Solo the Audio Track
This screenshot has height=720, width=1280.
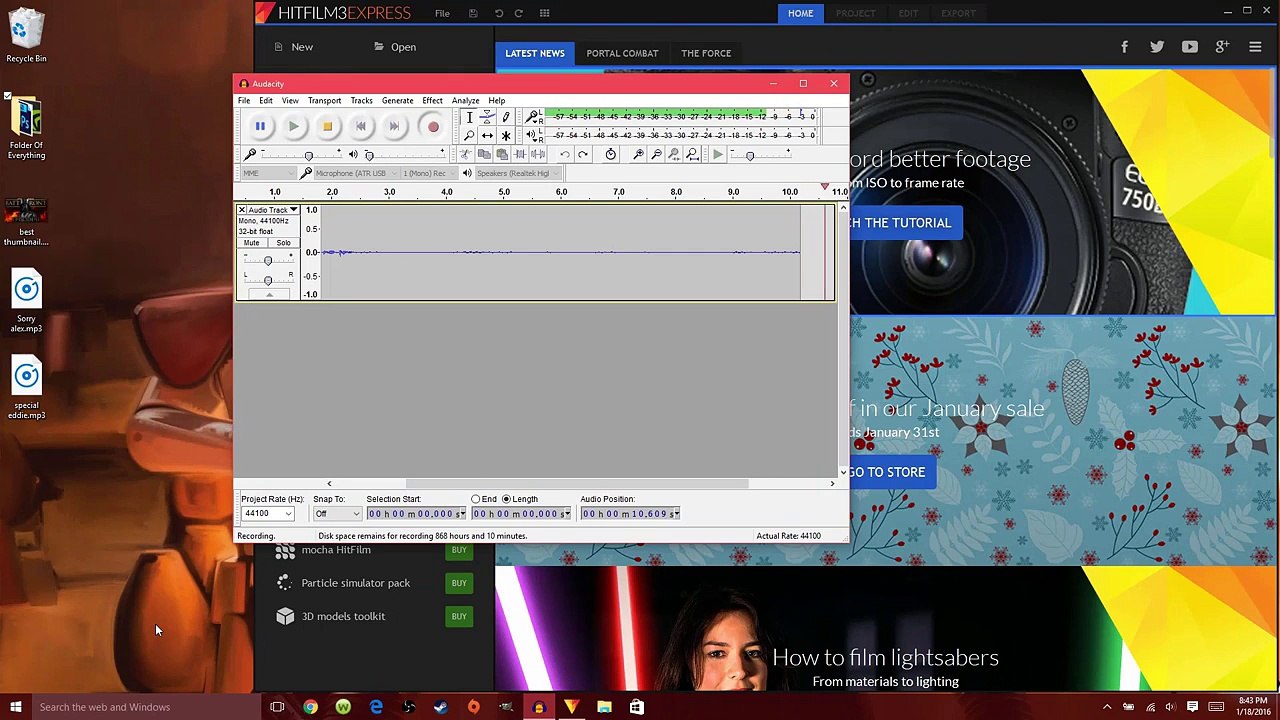(x=283, y=243)
